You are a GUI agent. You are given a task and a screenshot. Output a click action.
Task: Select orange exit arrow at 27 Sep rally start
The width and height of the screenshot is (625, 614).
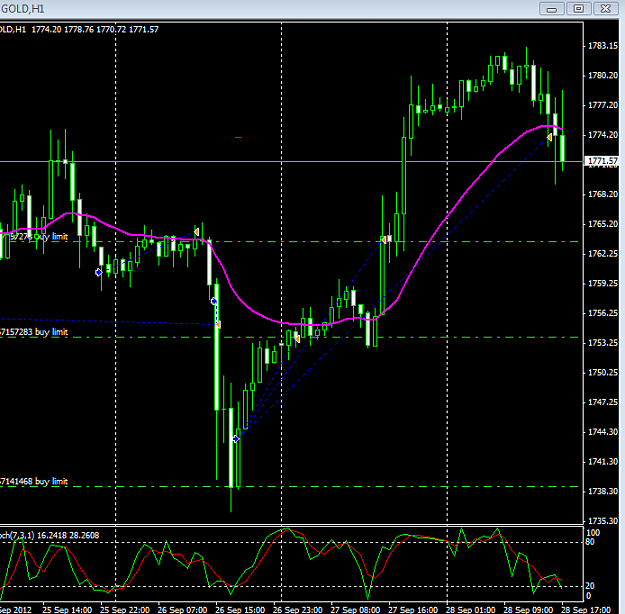tap(383, 240)
